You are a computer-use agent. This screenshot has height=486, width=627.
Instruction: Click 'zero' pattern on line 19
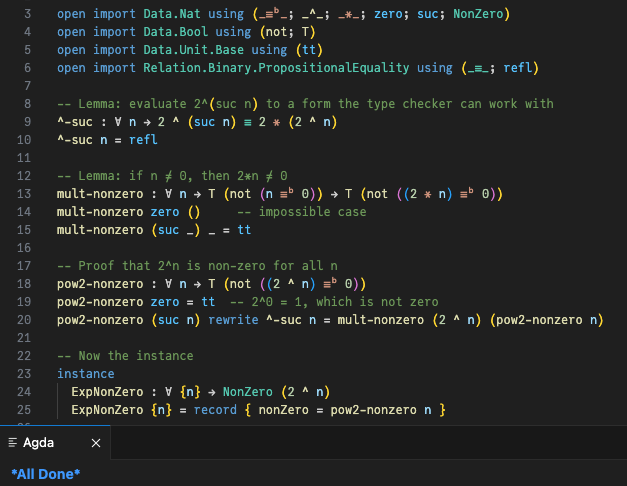tap(165, 302)
